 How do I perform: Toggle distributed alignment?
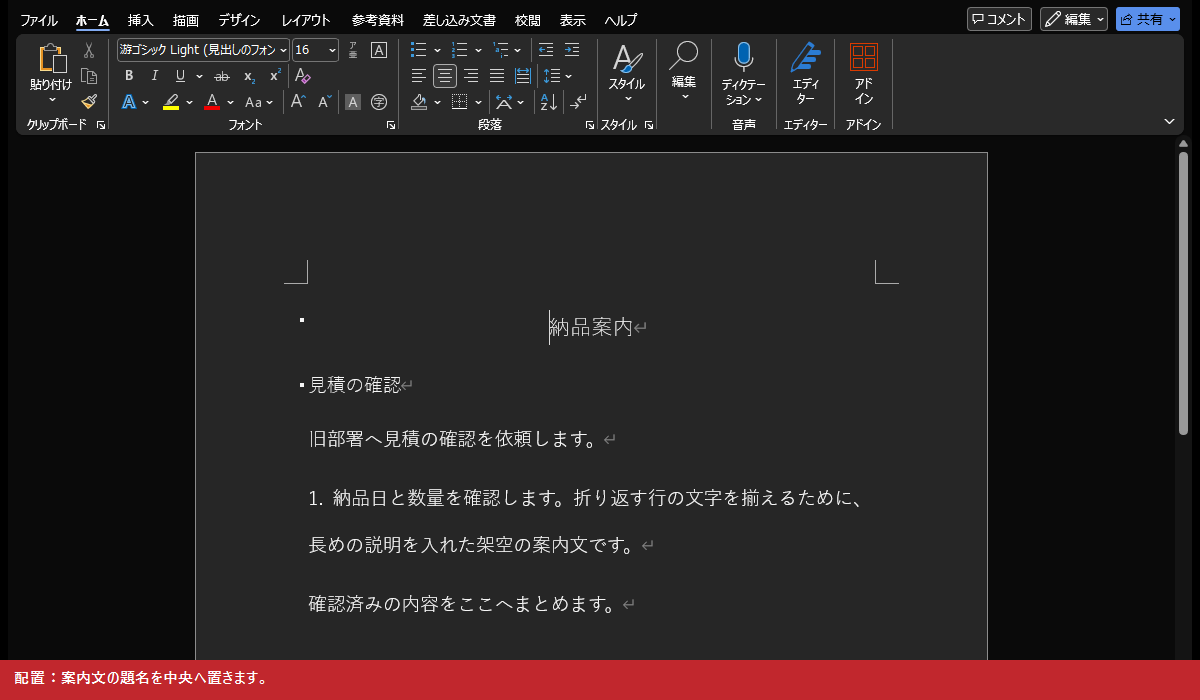(523, 76)
